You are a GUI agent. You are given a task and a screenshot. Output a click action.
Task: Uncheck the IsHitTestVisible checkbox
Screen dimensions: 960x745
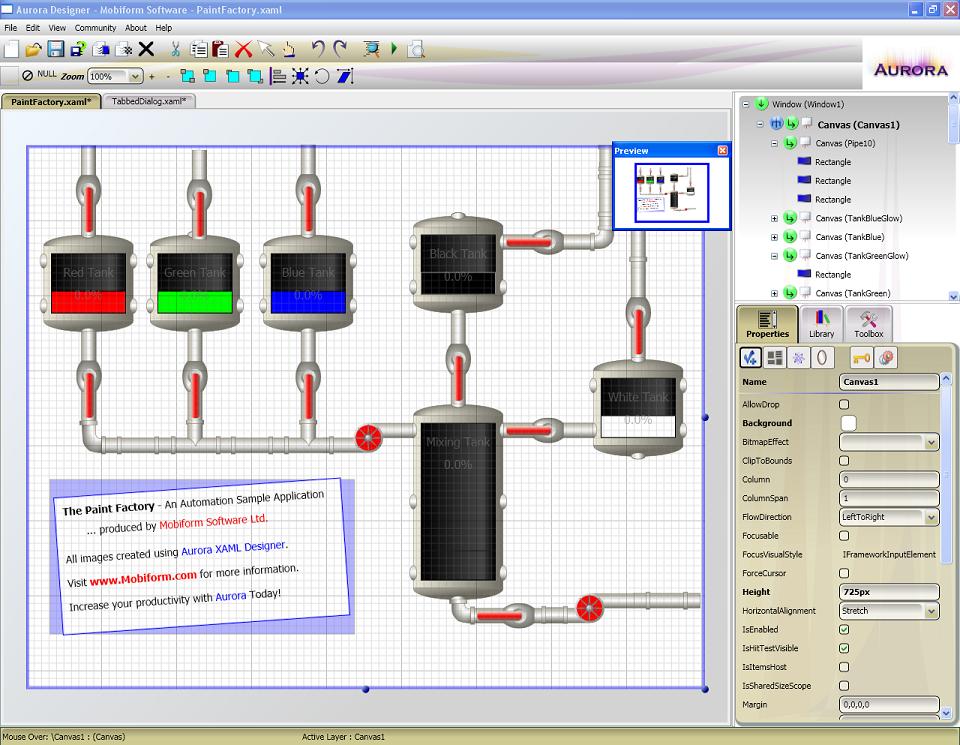pos(844,648)
